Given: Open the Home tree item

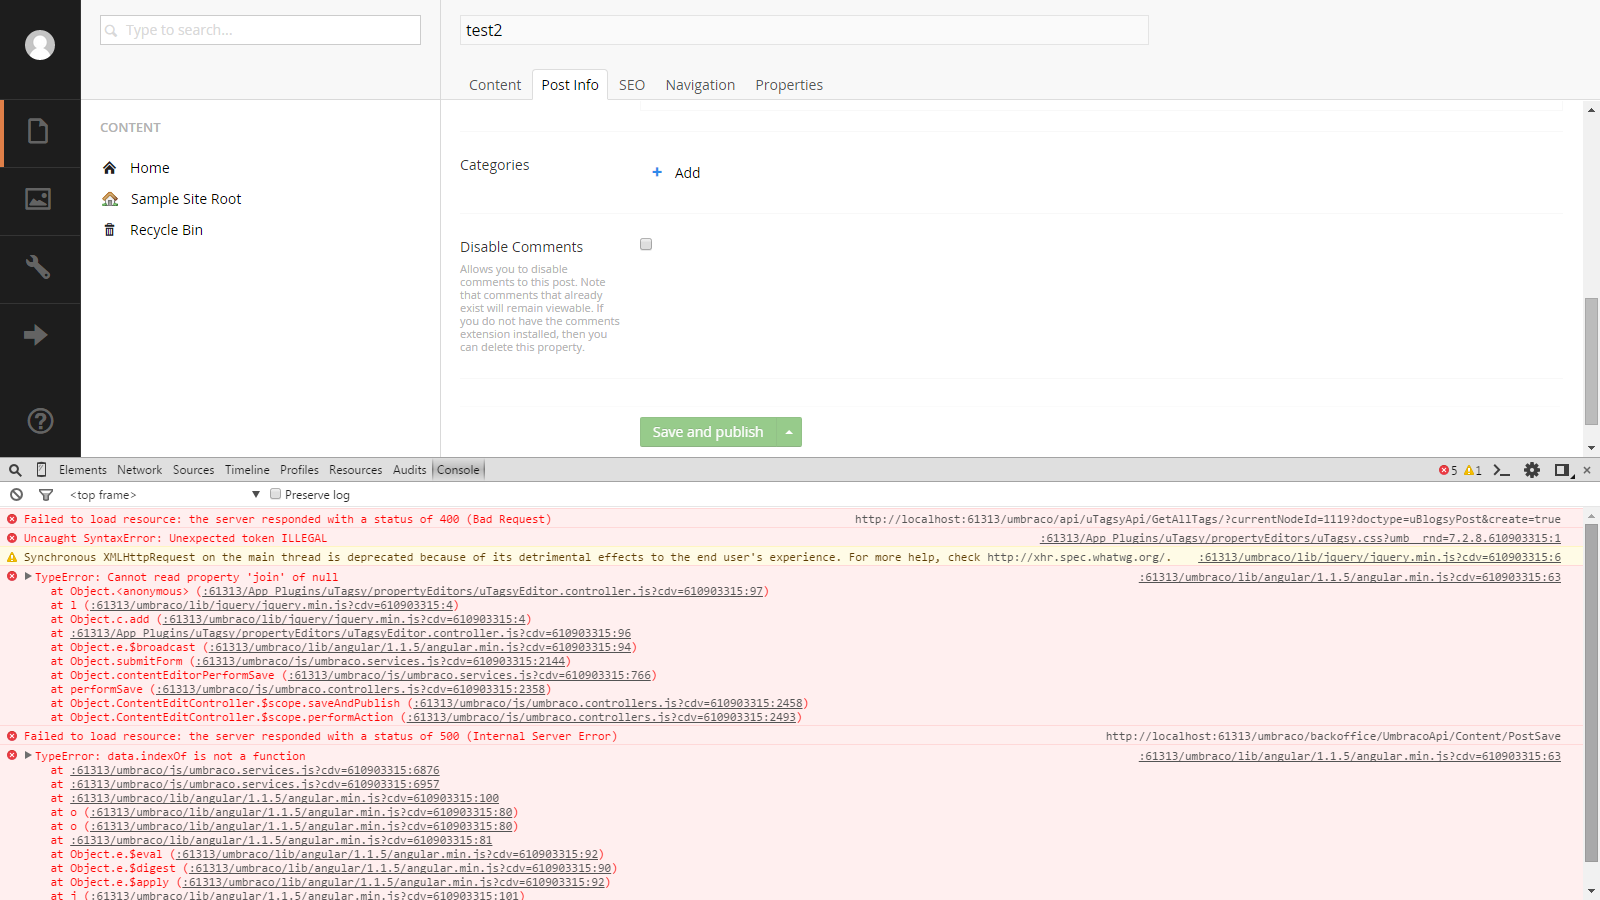Looking at the screenshot, I should 150,168.
